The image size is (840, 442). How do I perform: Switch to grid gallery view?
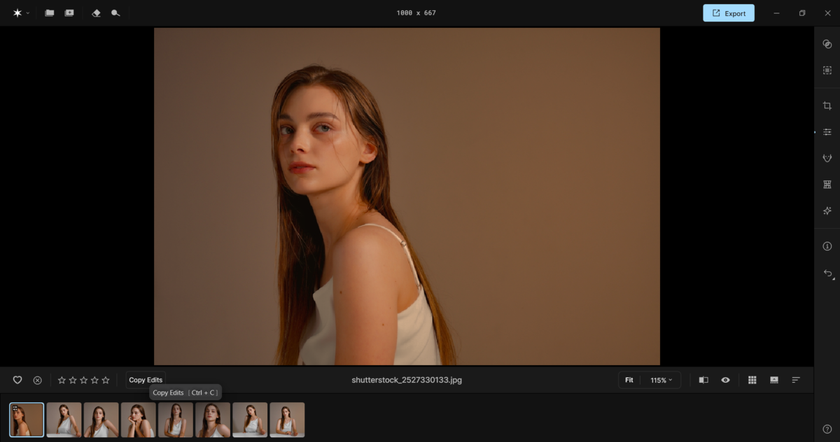(x=752, y=380)
